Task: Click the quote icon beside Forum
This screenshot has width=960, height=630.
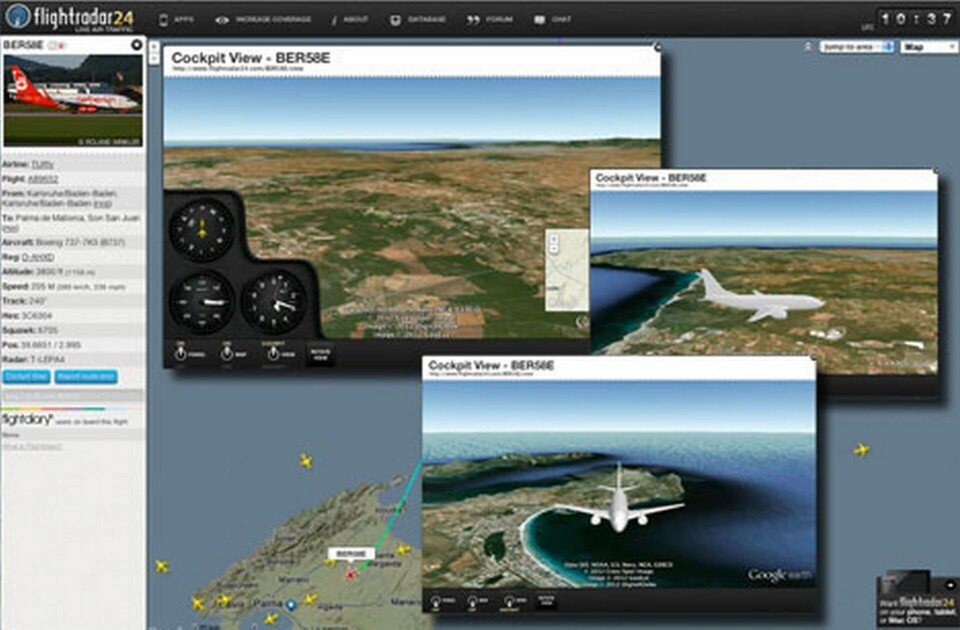Action: coord(473,20)
